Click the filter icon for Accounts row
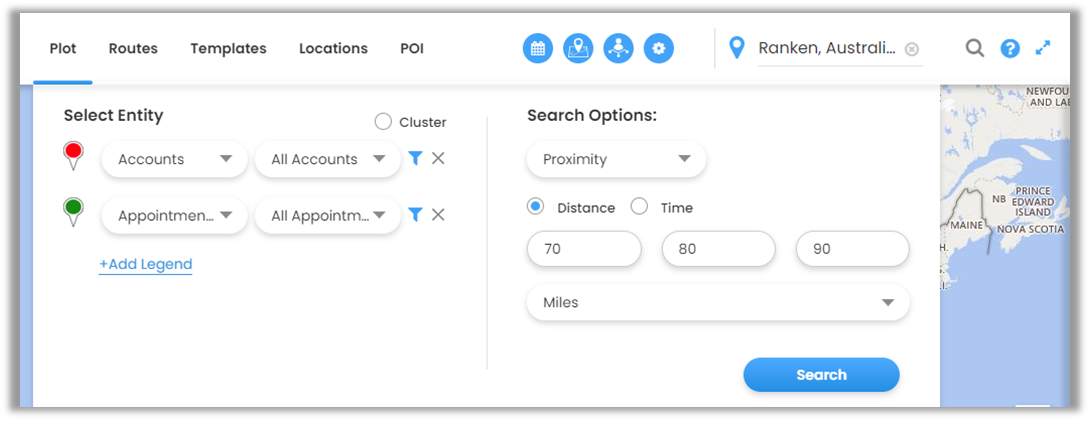 click(416, 158)
